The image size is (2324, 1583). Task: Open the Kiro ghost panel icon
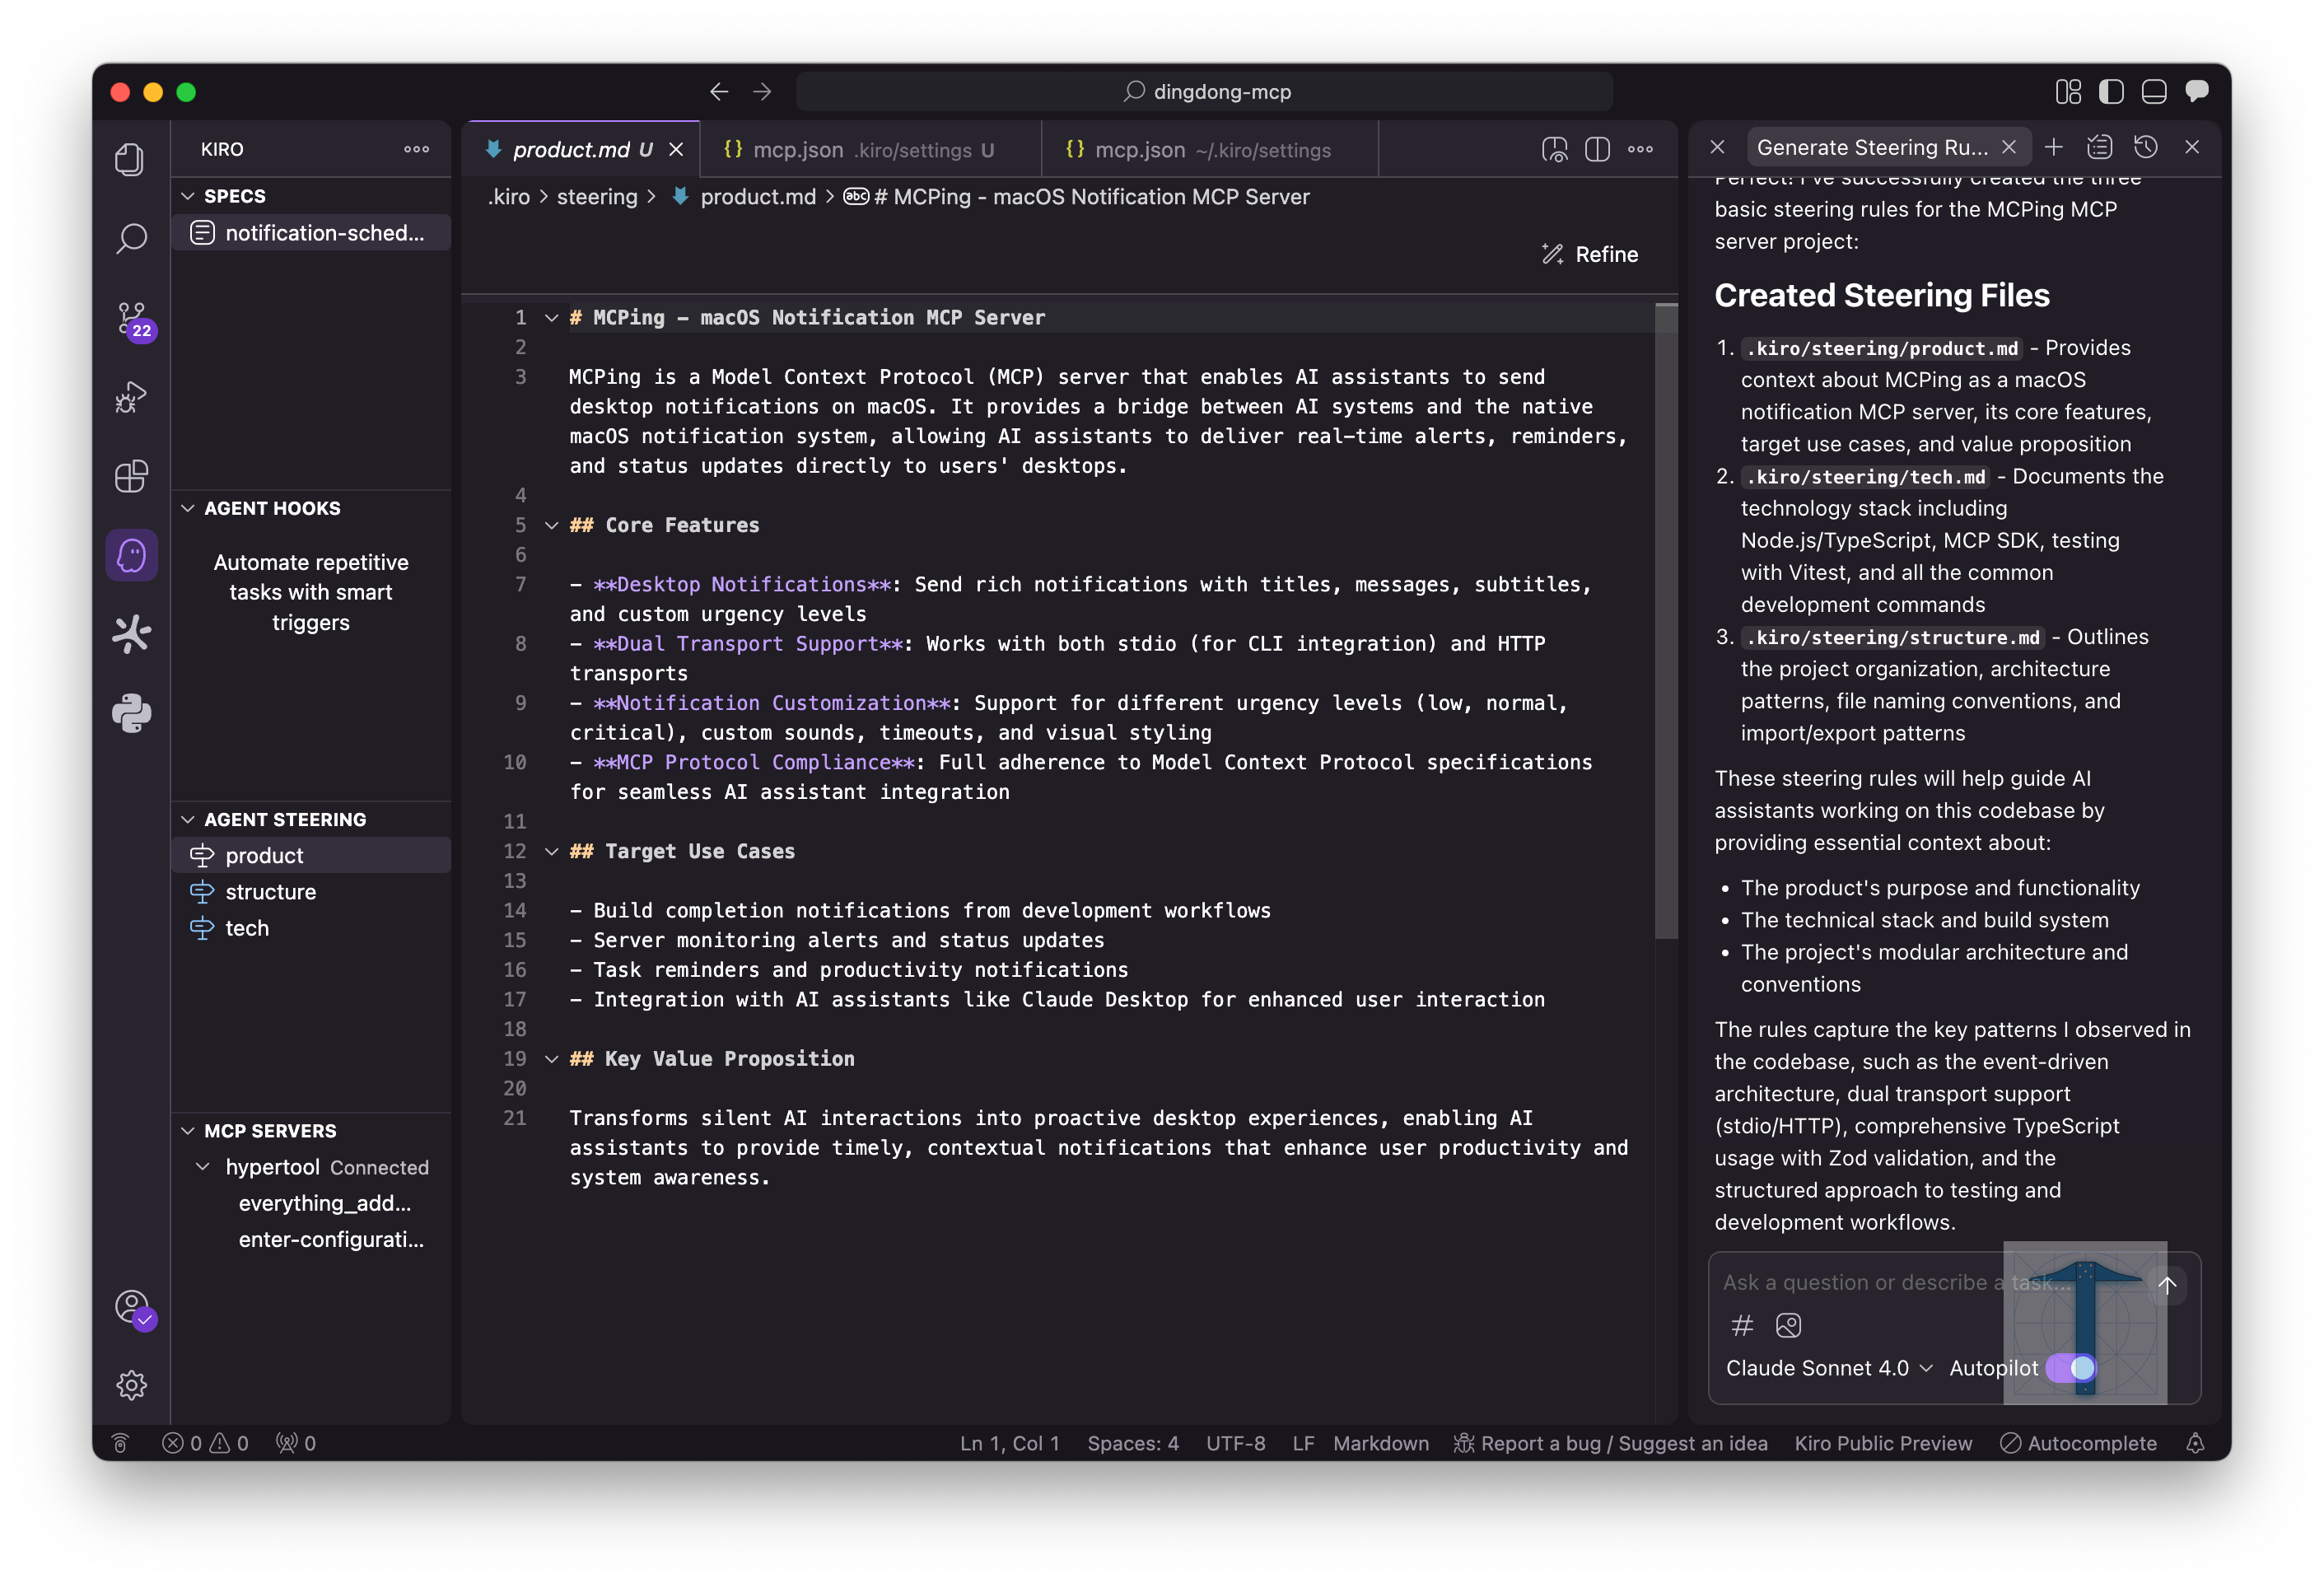pyautogui.click(x=131, y=555)
